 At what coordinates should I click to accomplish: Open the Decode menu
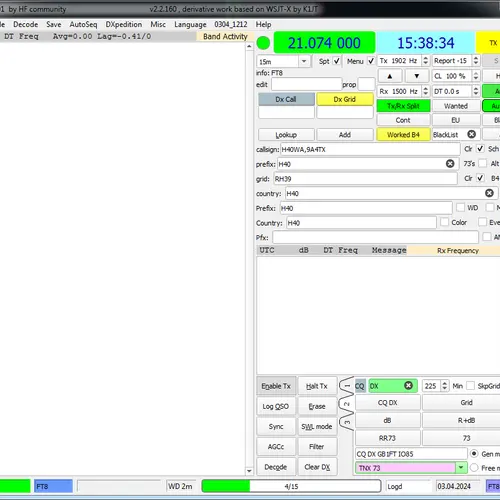coord(26,24)
